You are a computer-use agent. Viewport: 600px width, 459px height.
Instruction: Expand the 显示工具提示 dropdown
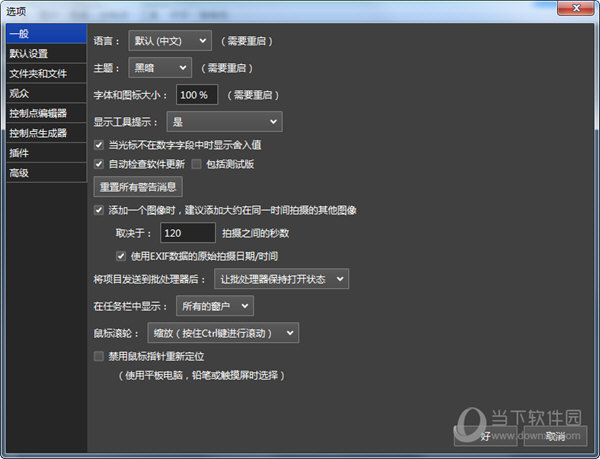point(225,122)
